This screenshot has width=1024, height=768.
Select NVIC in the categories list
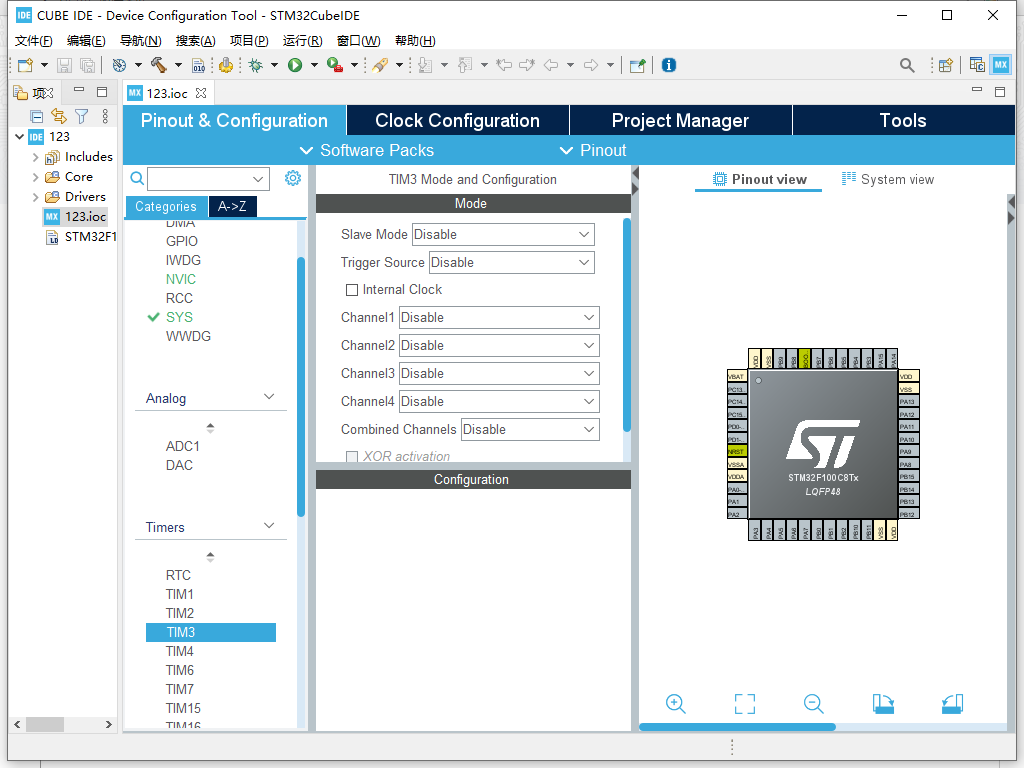[181, 279]
